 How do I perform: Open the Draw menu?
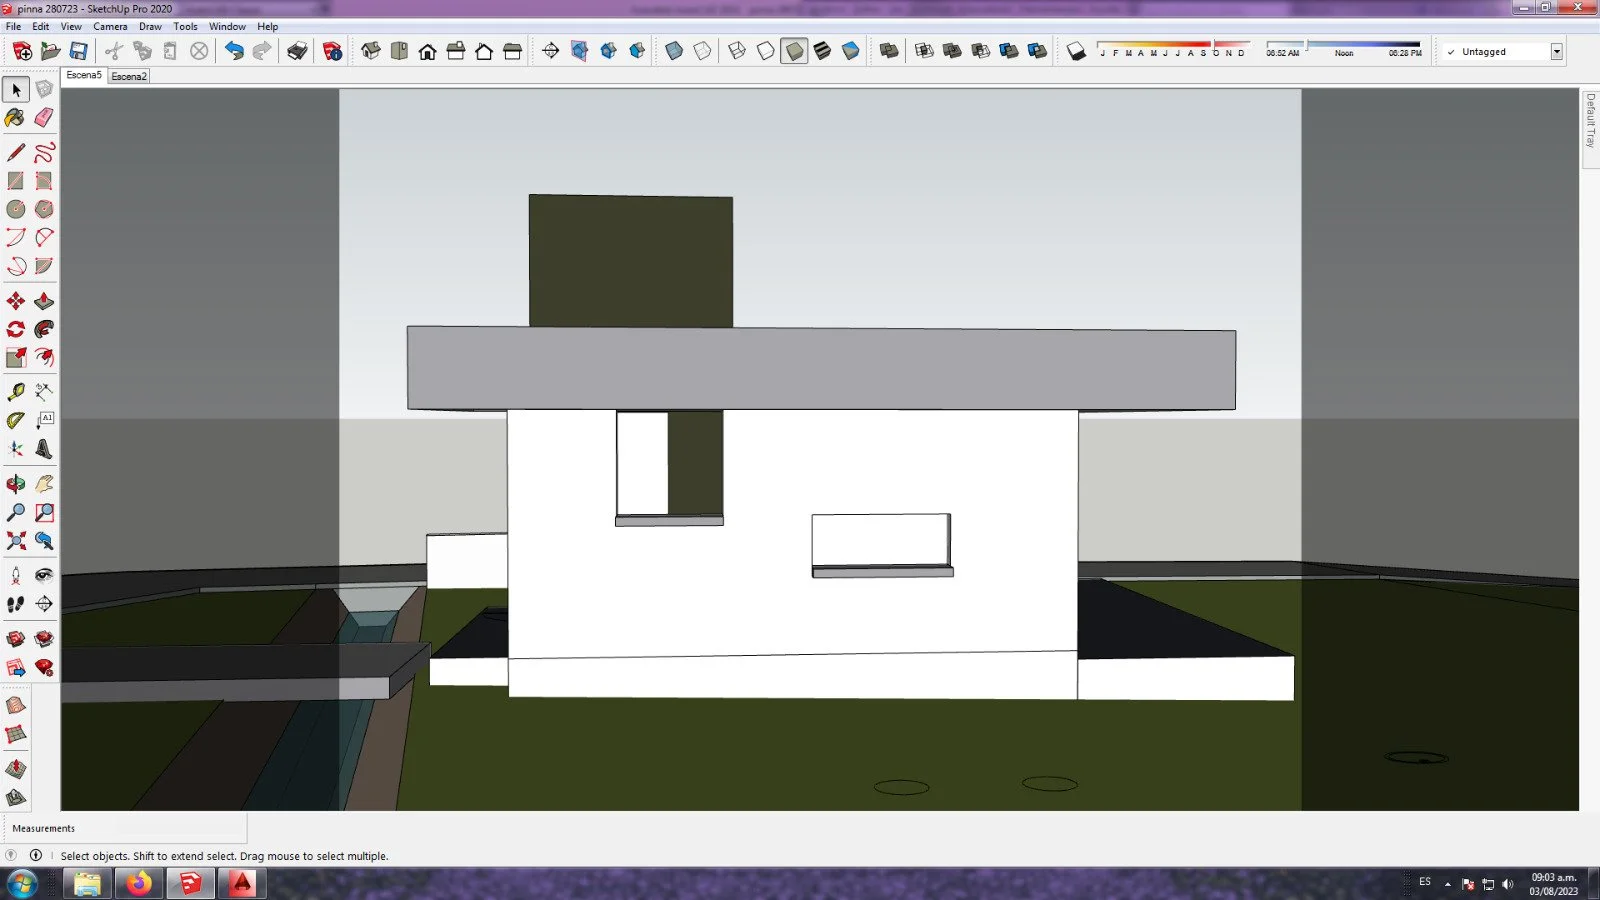click(x=150, y=27)
